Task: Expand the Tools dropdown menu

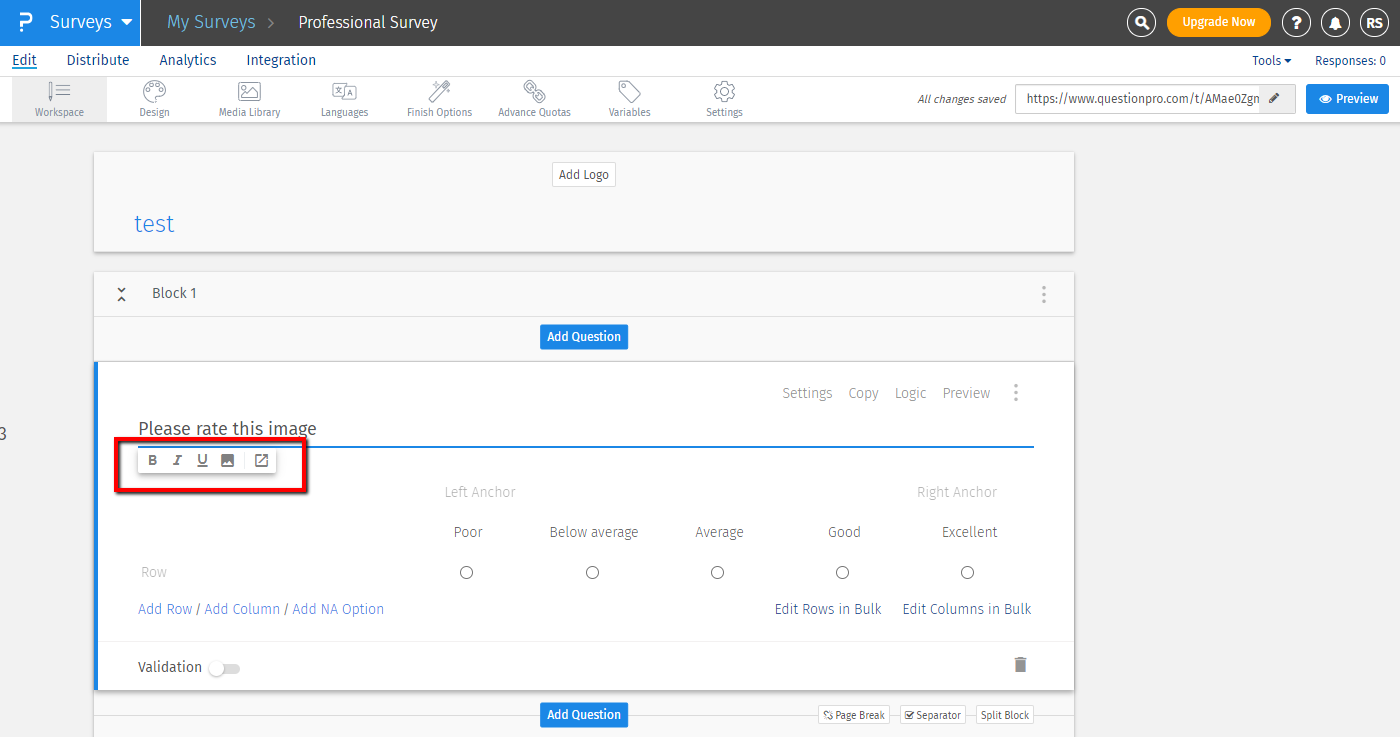Action: (x=1271, y=61)
